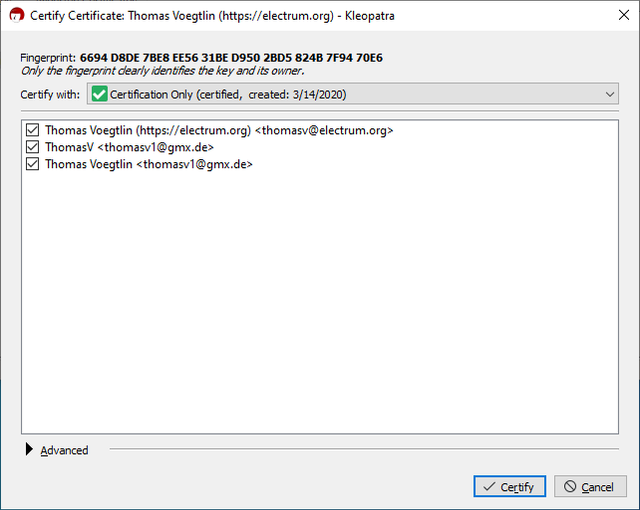Select Certification Only key combo box
This screenshot has width=640, height=510.
tap(353, 94)
